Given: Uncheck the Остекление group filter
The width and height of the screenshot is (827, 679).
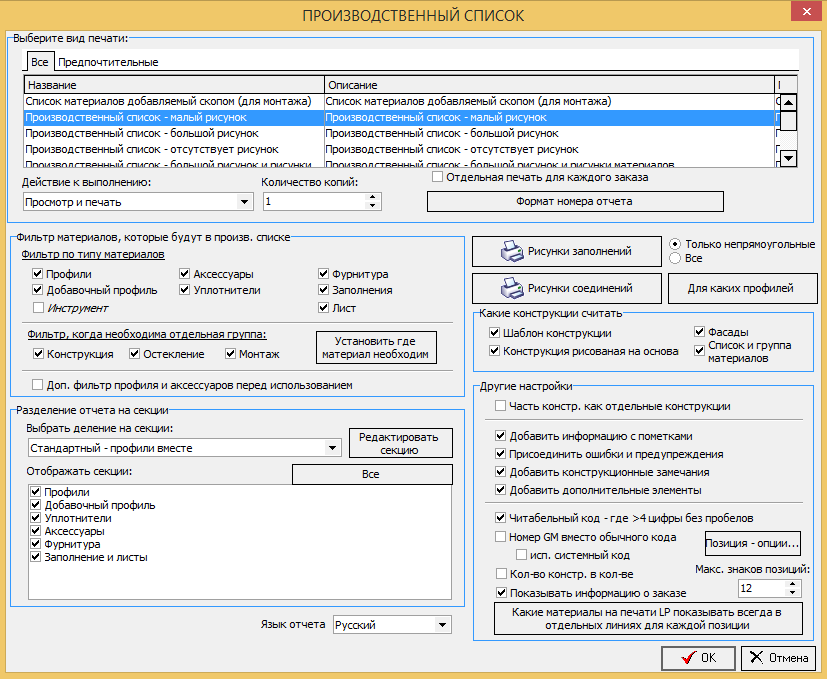Looking at the screenshot, I should (134, 354).
